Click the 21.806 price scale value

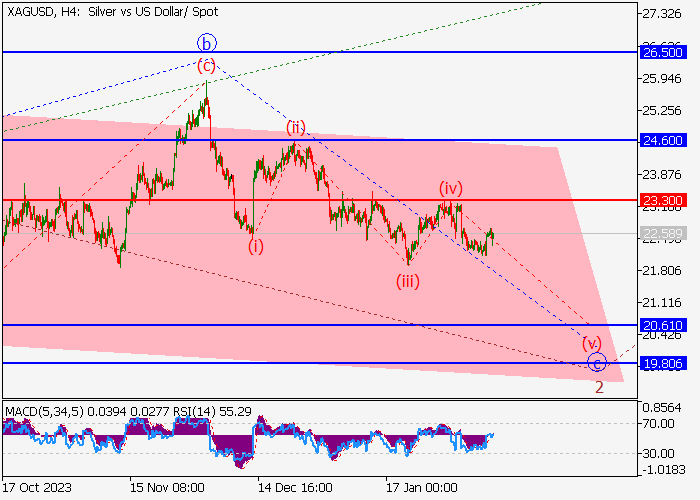662,271
